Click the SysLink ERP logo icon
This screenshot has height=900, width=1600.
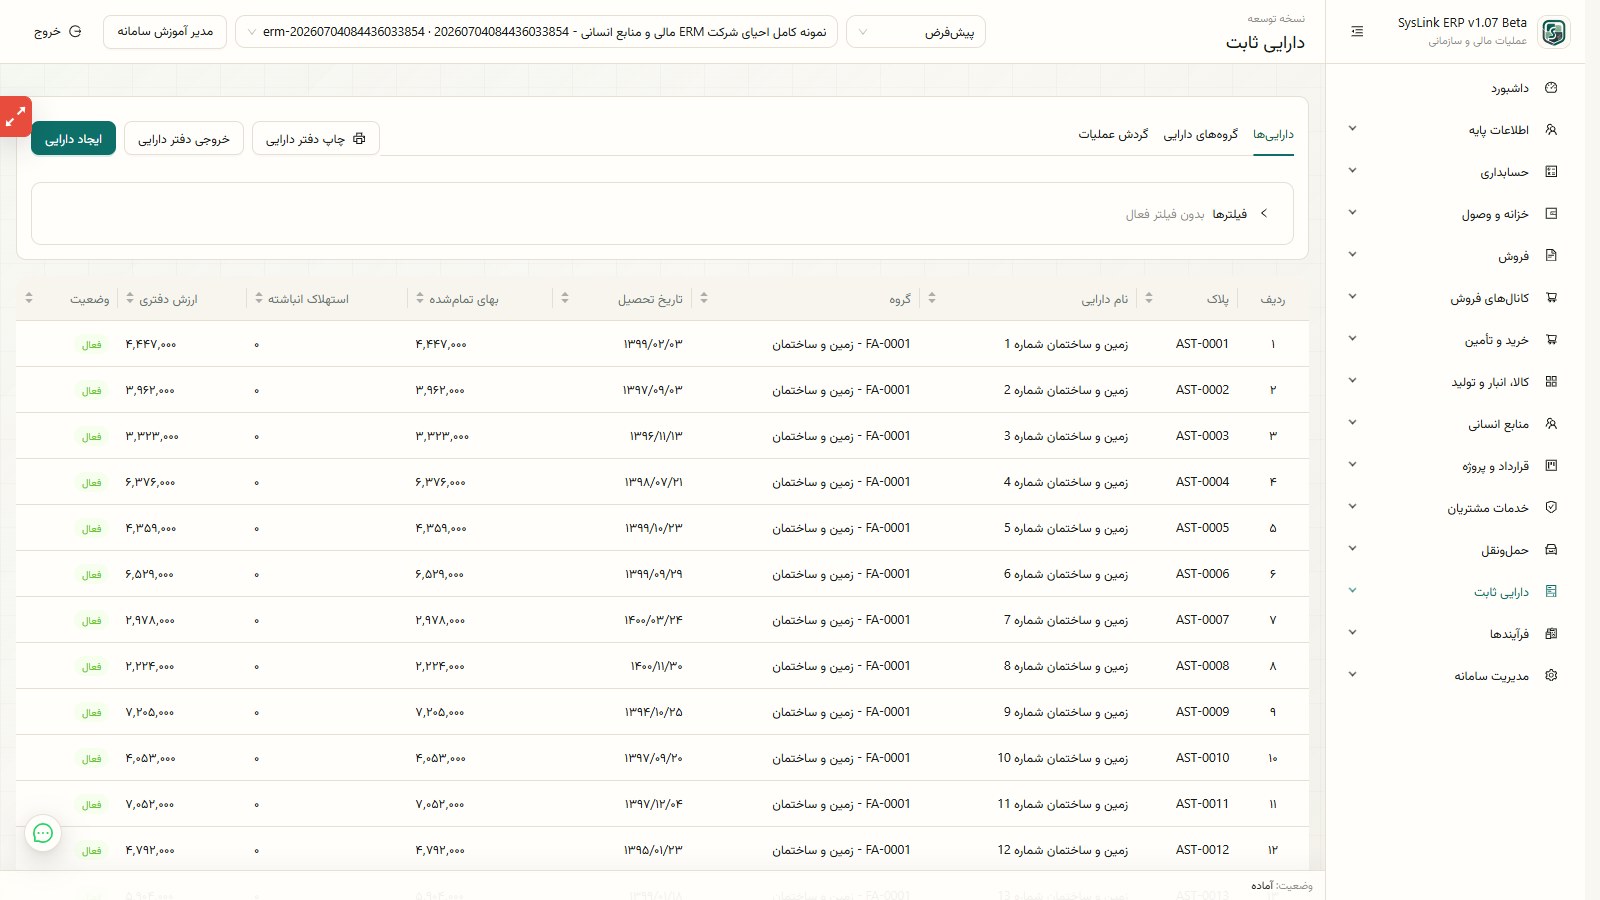tap(1554, 32)
